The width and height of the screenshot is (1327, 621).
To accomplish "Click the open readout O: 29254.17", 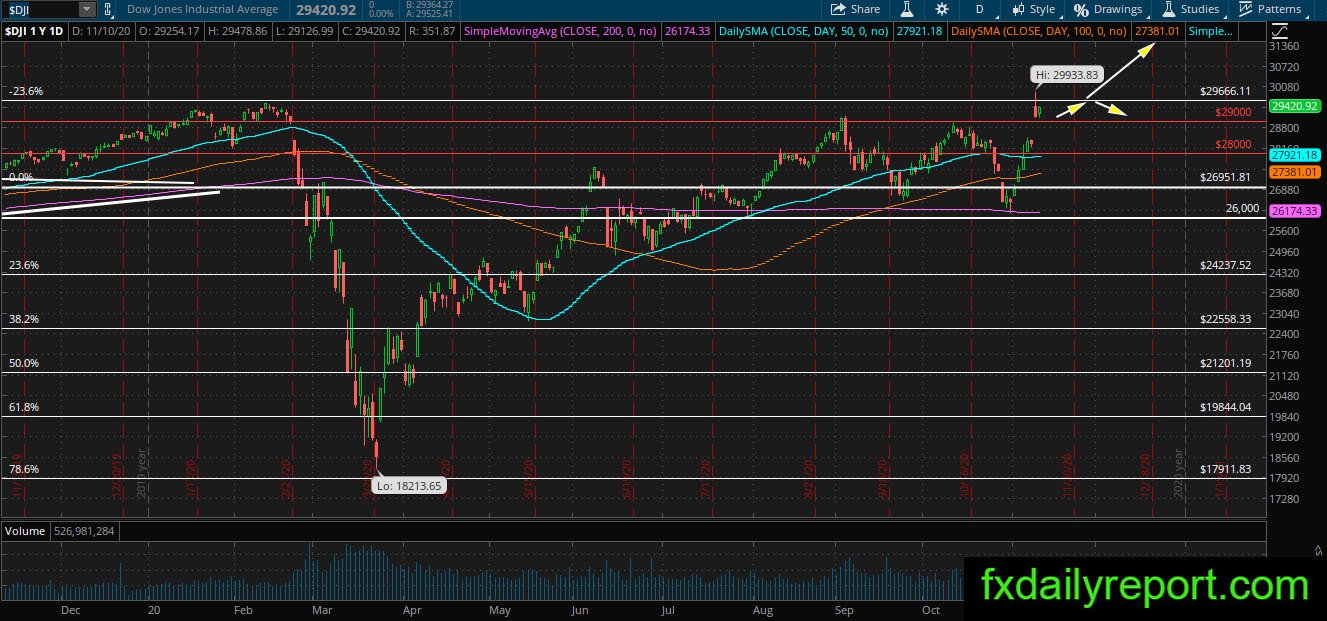I will pos(169,32).
